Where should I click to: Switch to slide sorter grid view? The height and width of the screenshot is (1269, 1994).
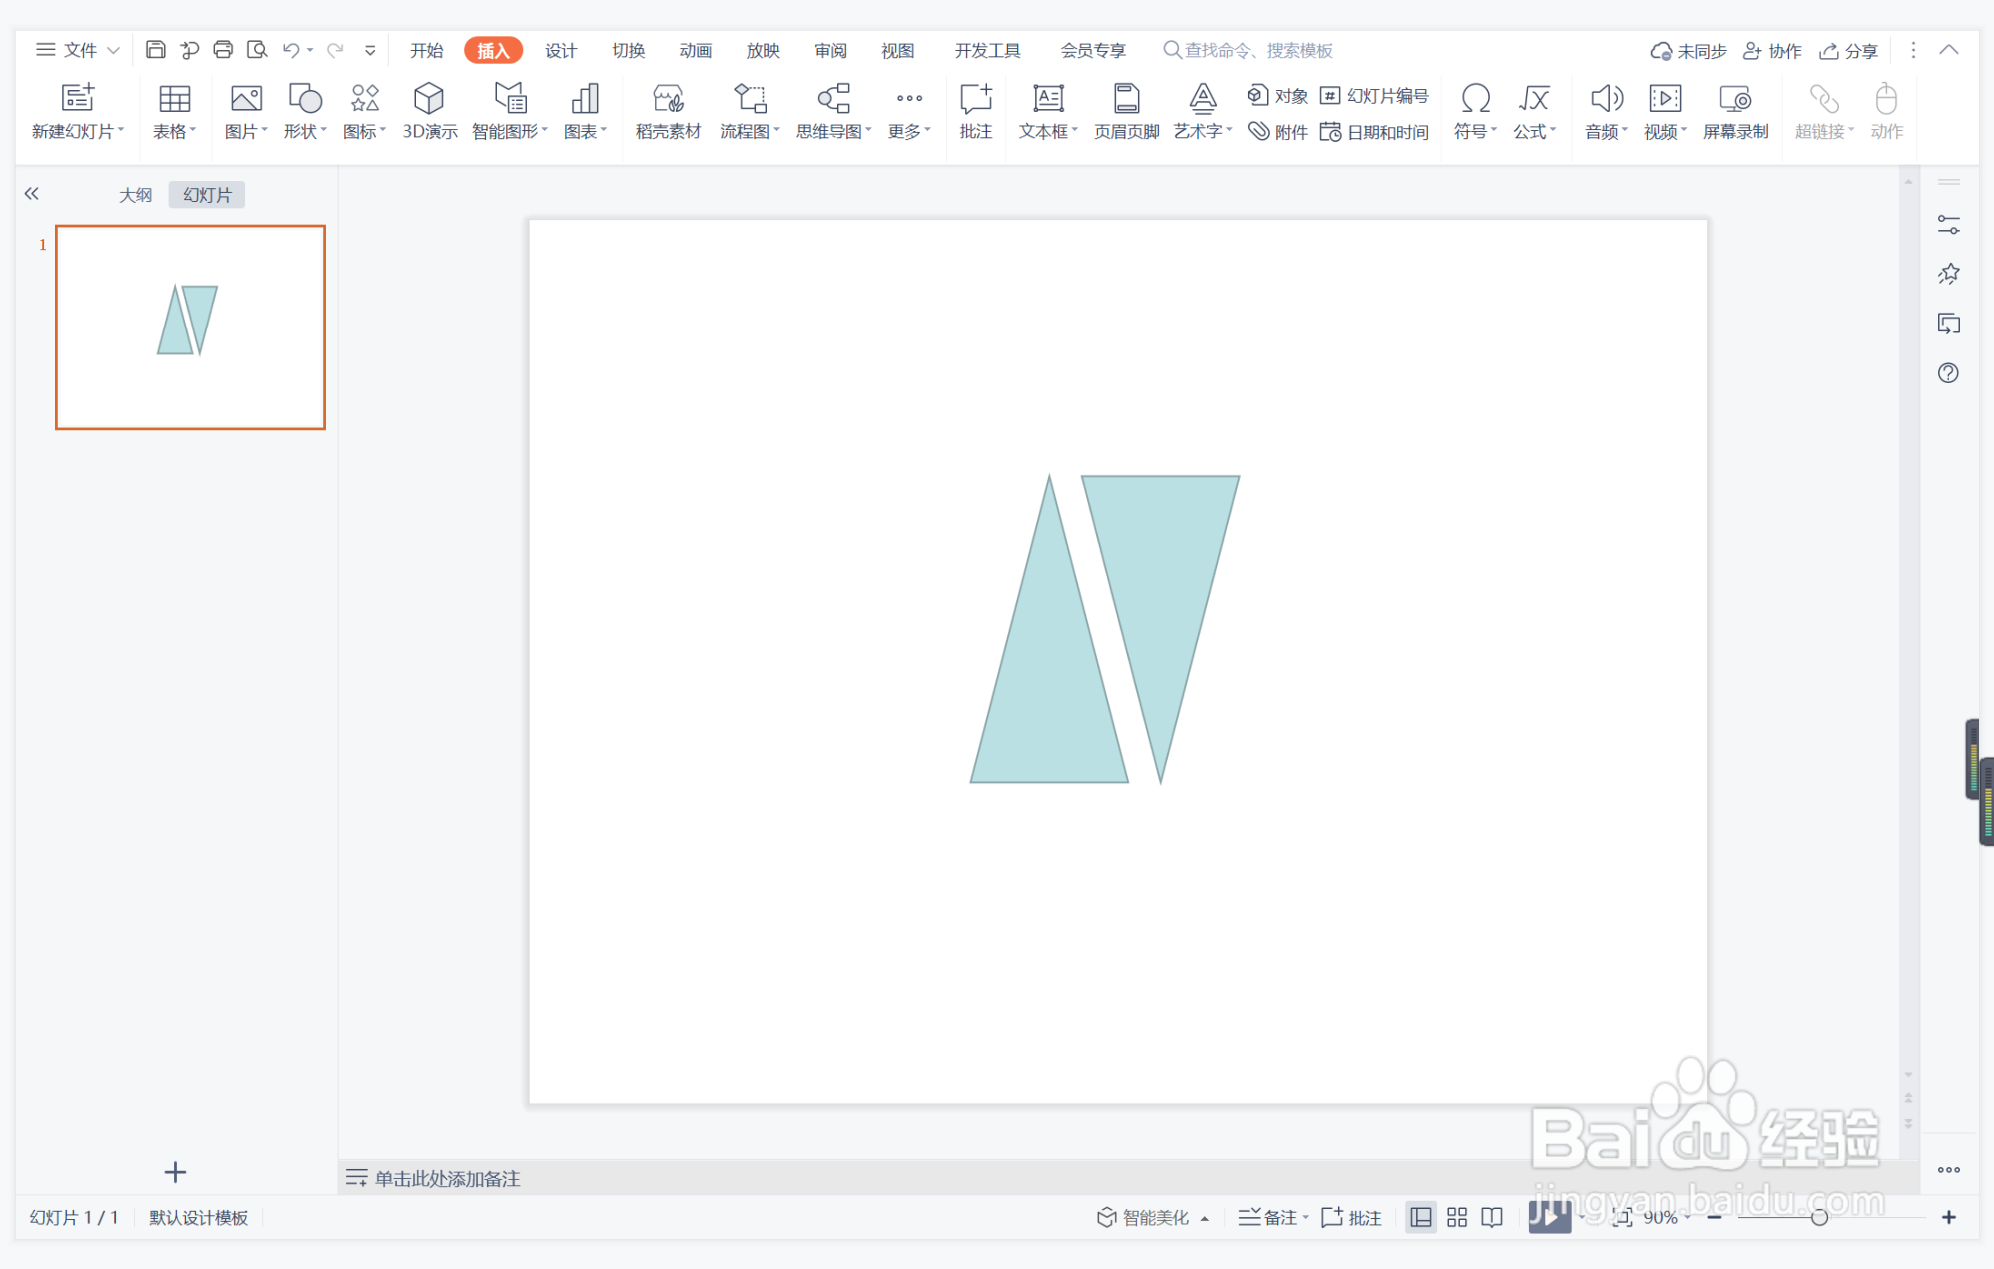pos(1456,1217)
